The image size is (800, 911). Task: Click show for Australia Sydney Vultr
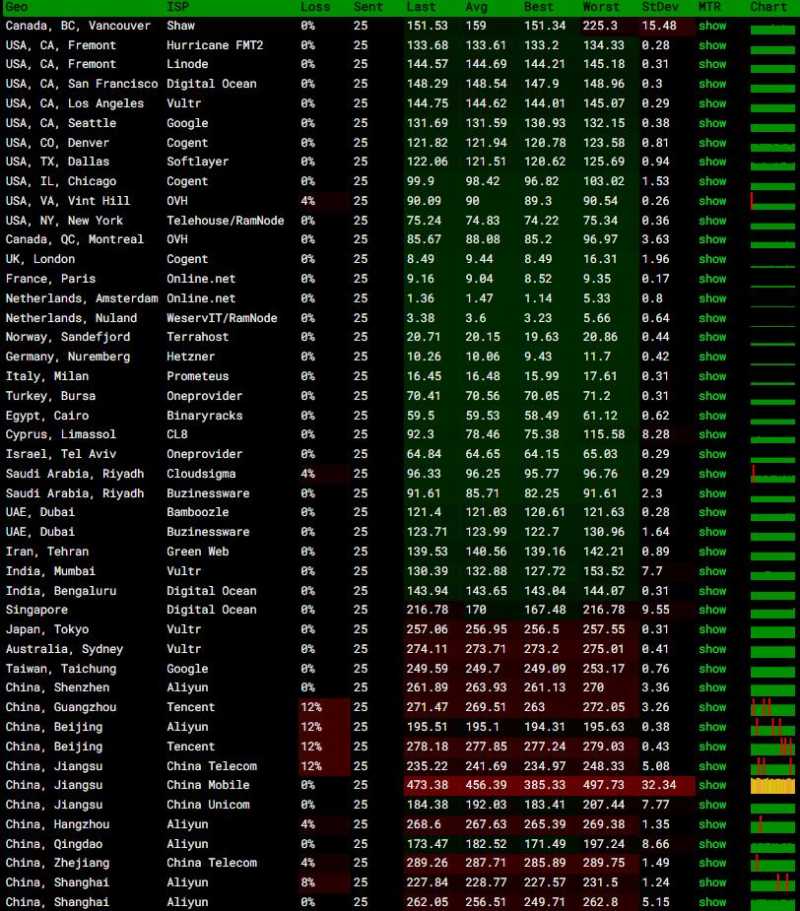coord(712,649)
